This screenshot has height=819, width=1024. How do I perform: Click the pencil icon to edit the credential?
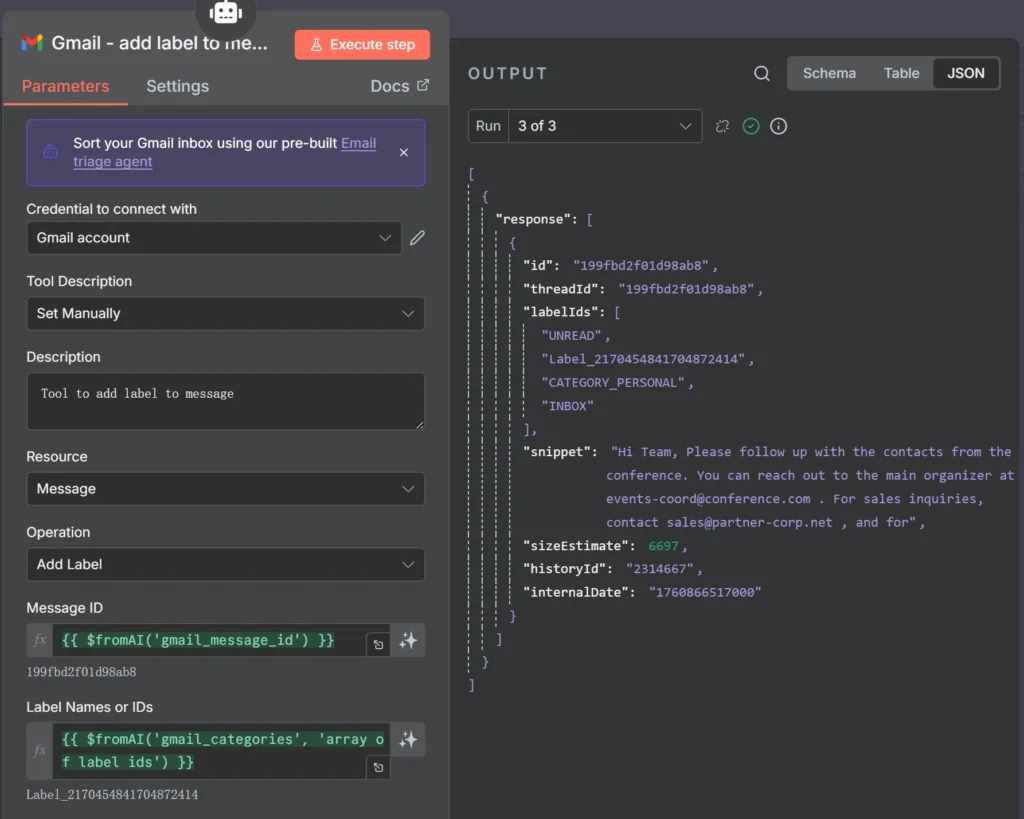417,238
